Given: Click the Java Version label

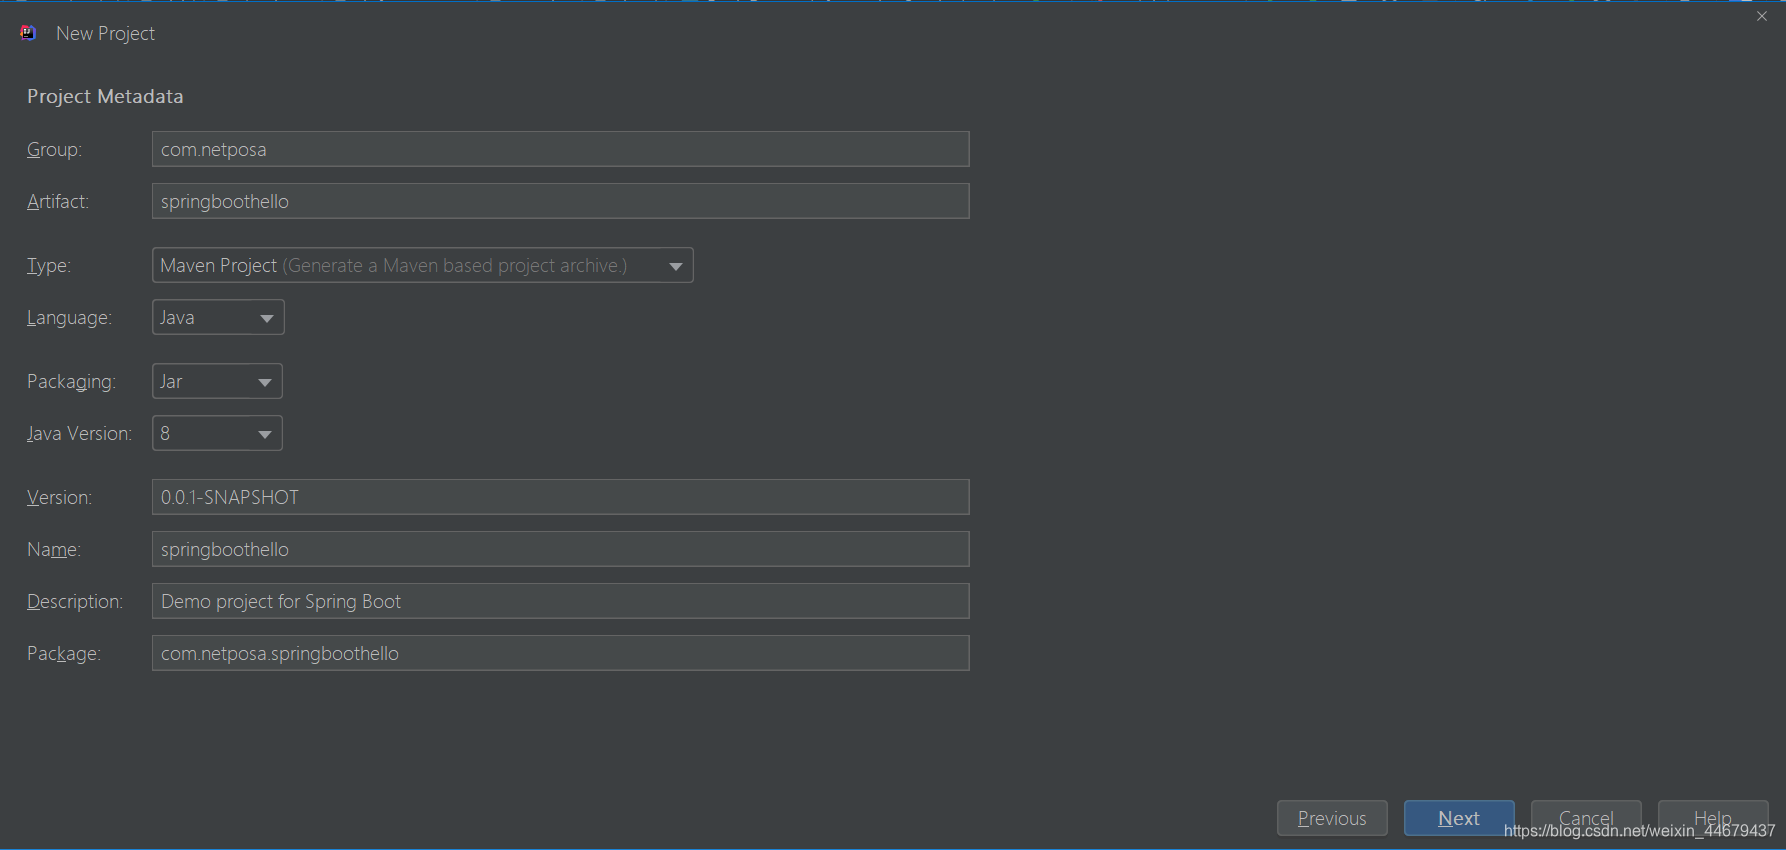Looking at the screenshot, I should [x=79, y=433].
